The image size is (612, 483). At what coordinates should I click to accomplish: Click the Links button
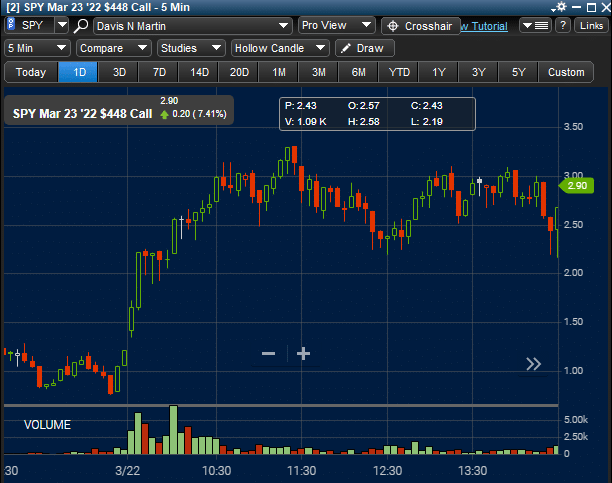point(591,26)
